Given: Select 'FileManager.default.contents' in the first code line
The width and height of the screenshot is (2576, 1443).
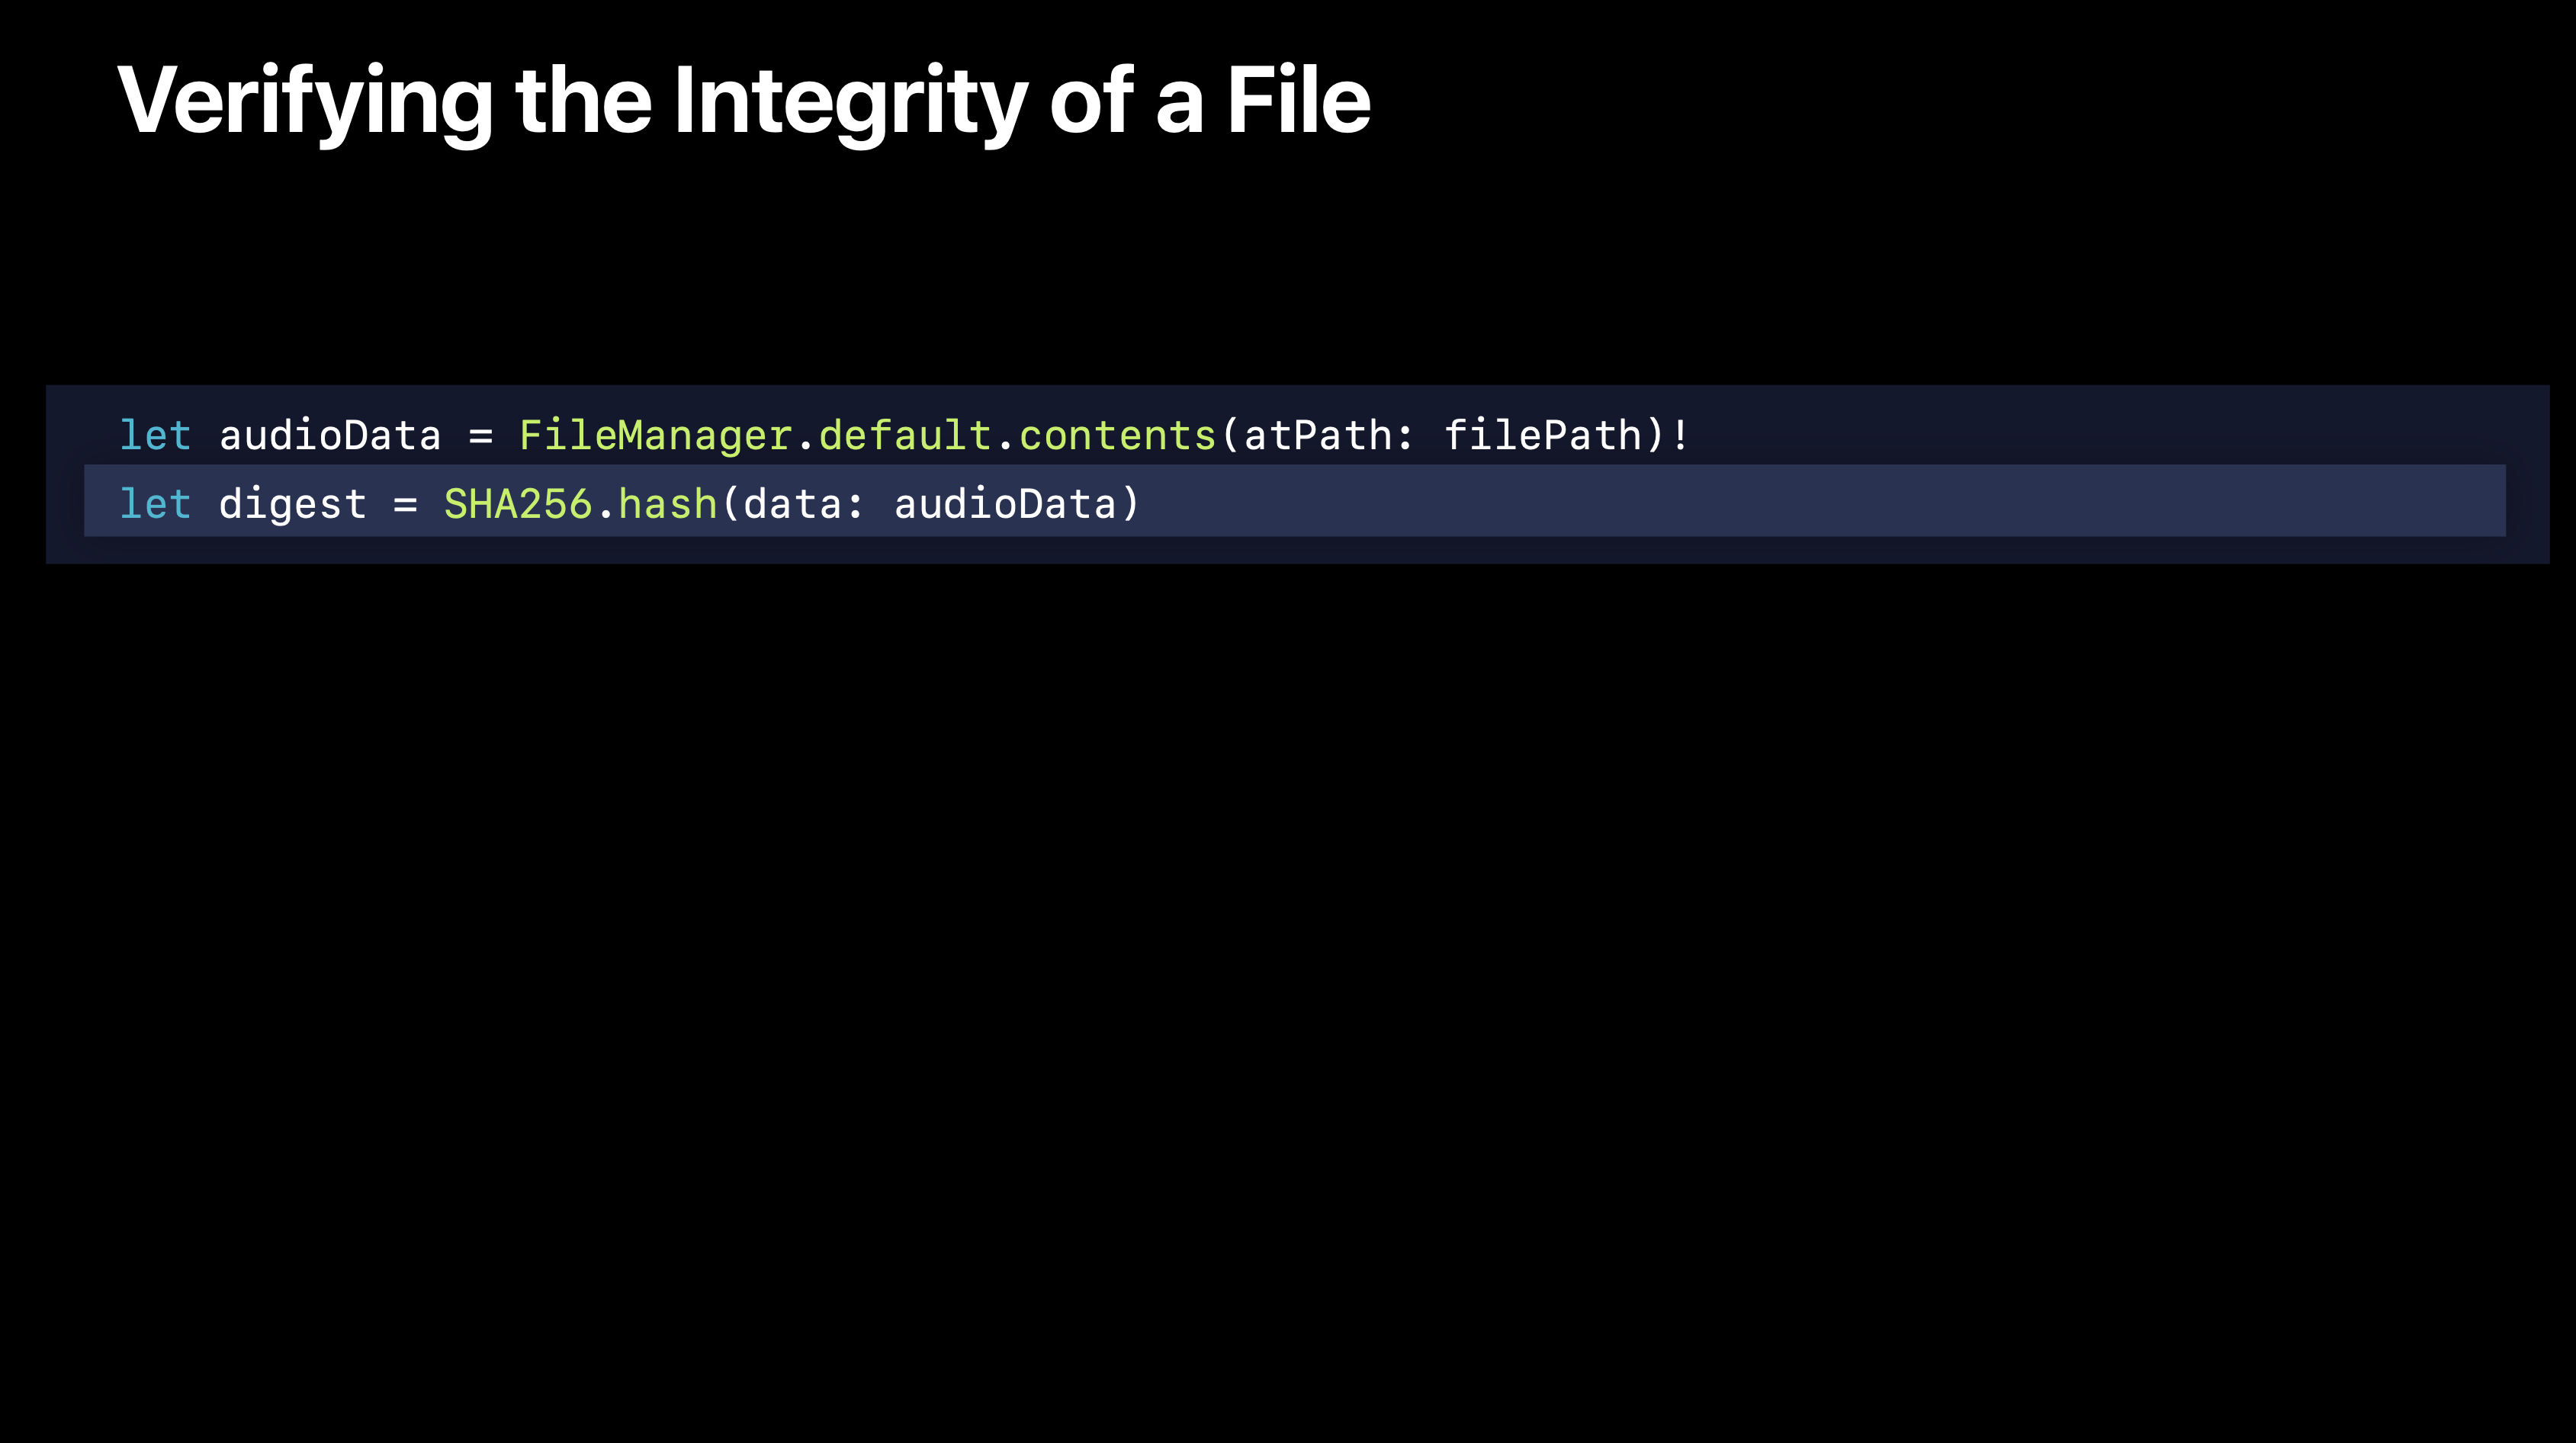Looking at the screenshot, I should point(867,436).
